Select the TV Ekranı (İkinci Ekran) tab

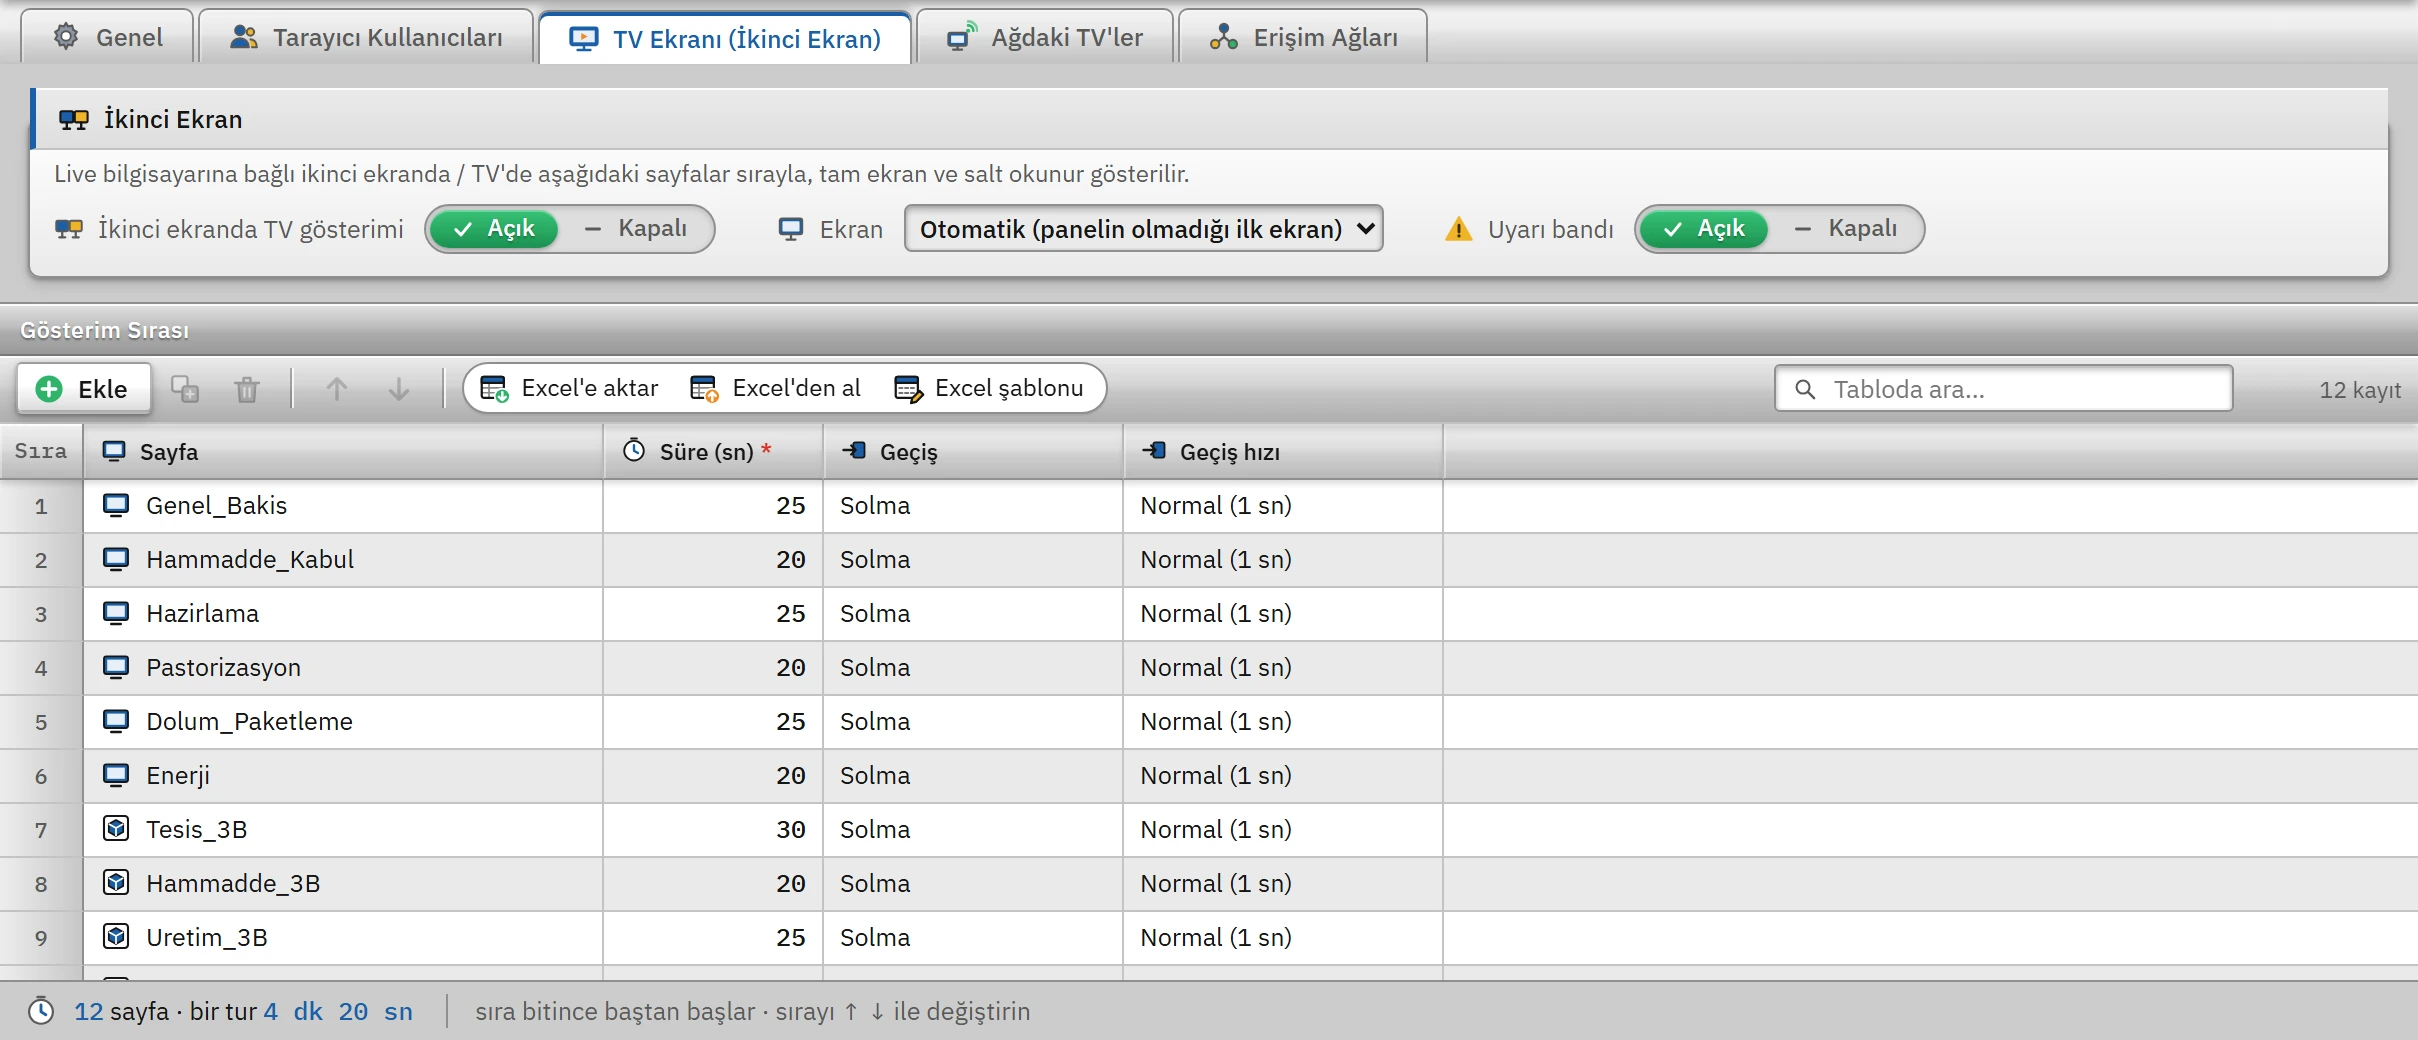point(725,38)
